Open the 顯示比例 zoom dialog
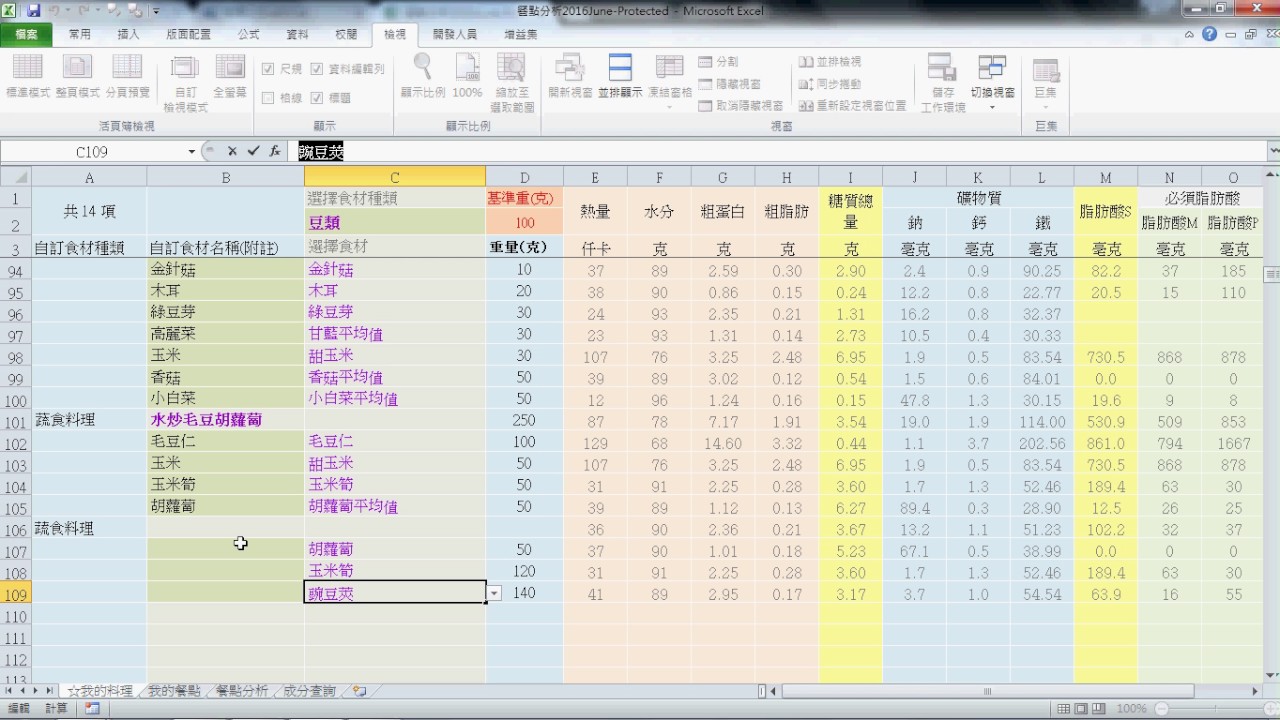 [423, 76]
